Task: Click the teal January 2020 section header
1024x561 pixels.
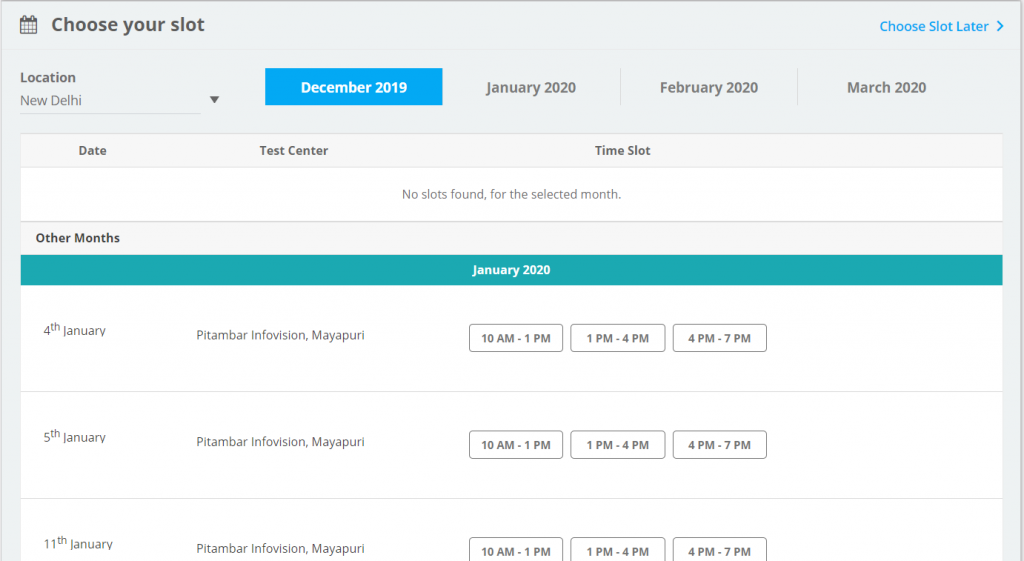Action: click(511, 270)
